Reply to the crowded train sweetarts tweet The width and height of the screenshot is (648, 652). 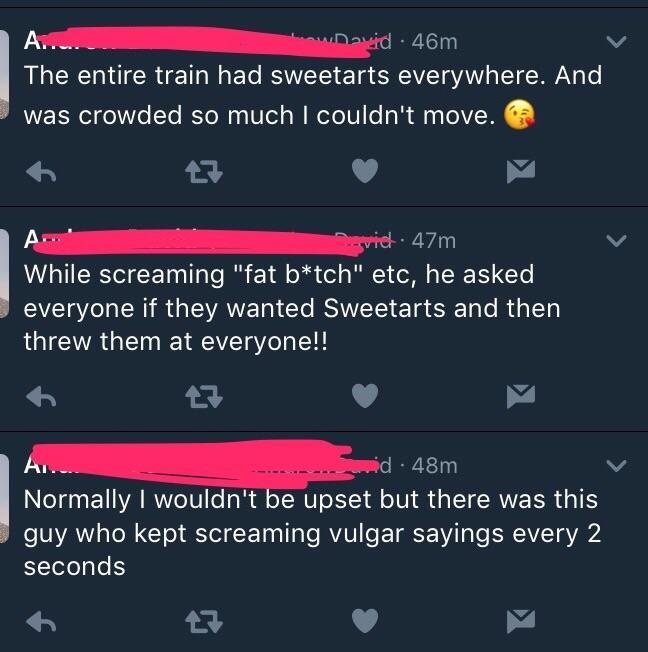coord(41,173)
